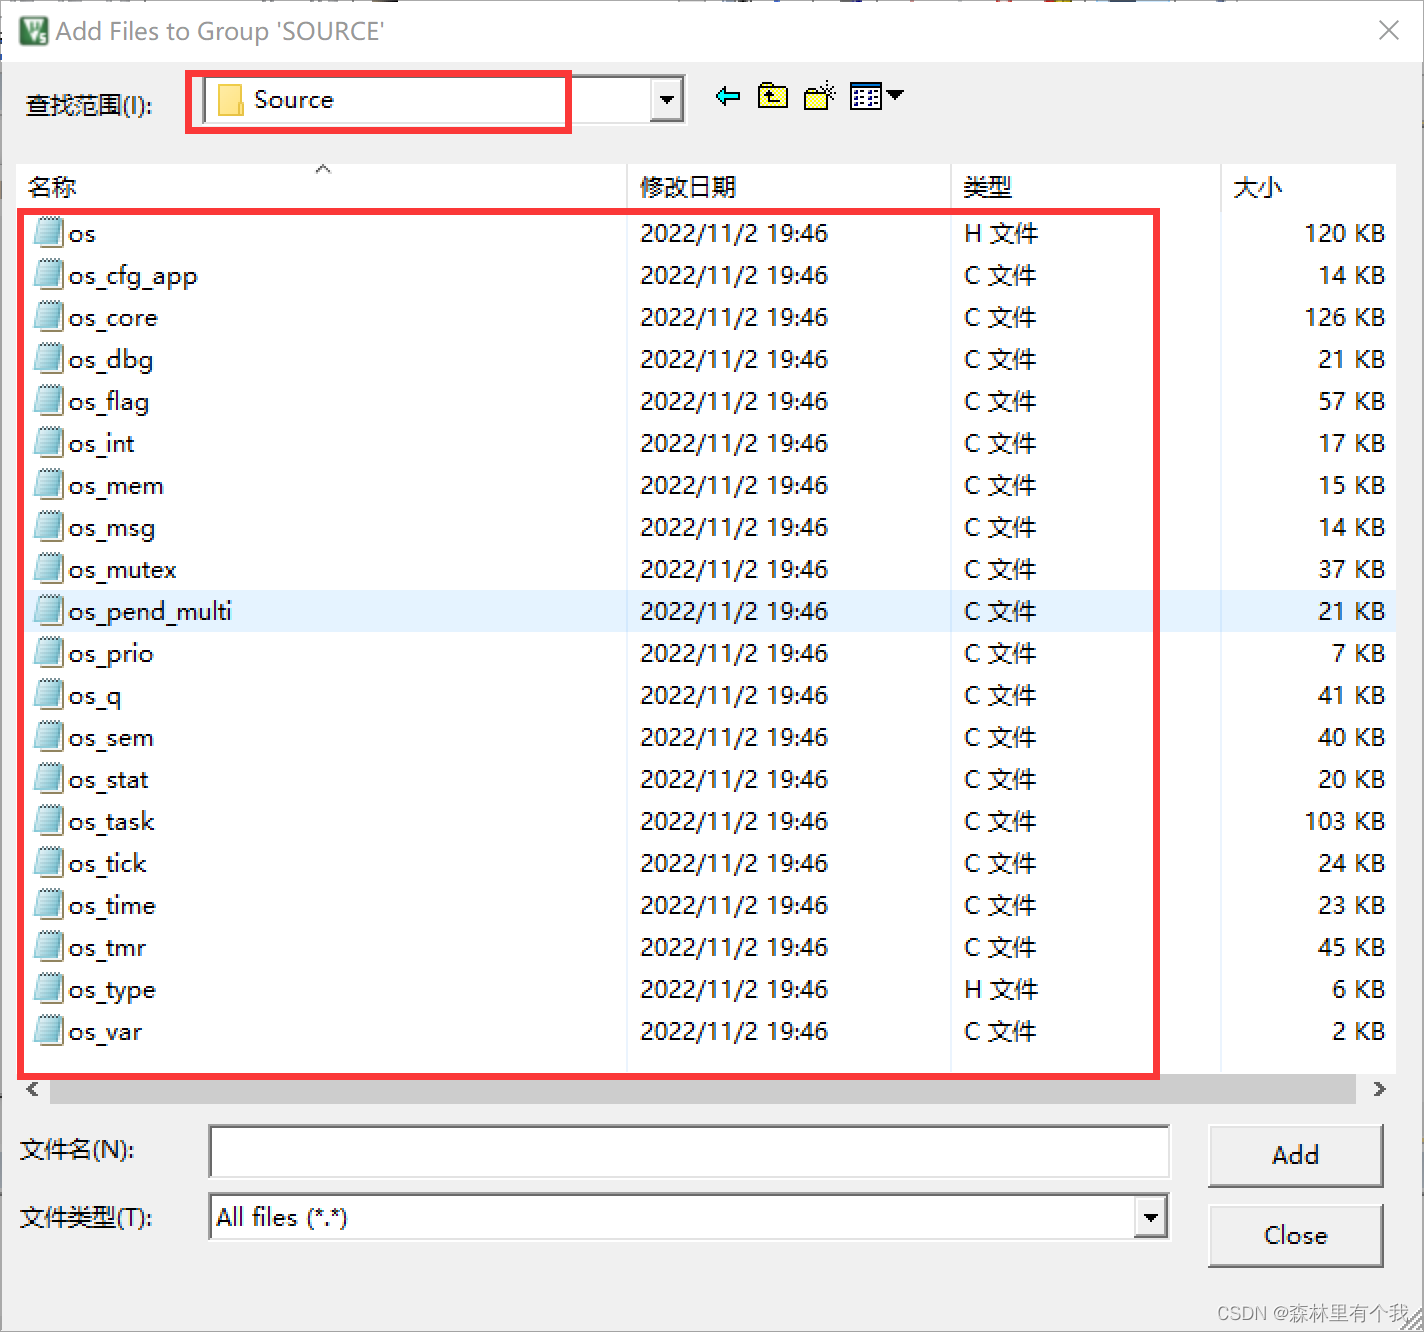Click the os_tmr file name
This screenshot has height=1332, width=1424.
click(107, 948)
